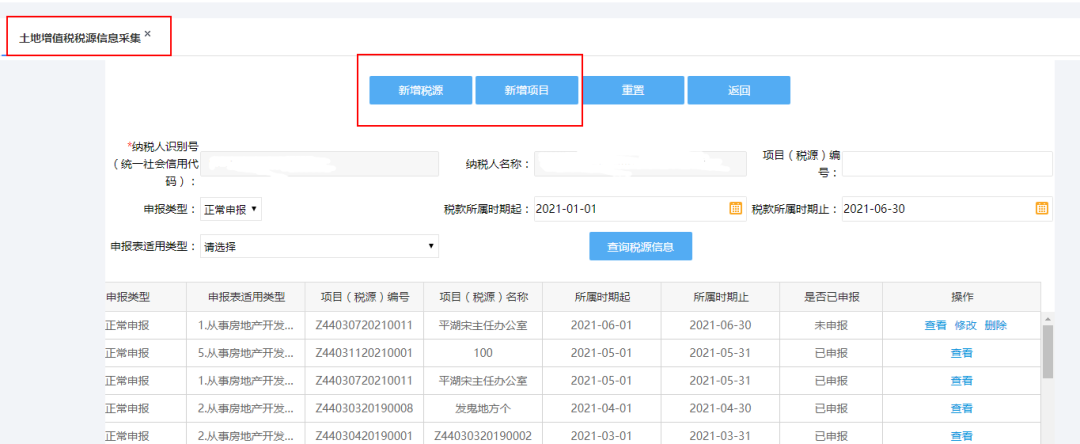
Task: Click the 税款所属时期起 date field
Action: tap(640, 209)
